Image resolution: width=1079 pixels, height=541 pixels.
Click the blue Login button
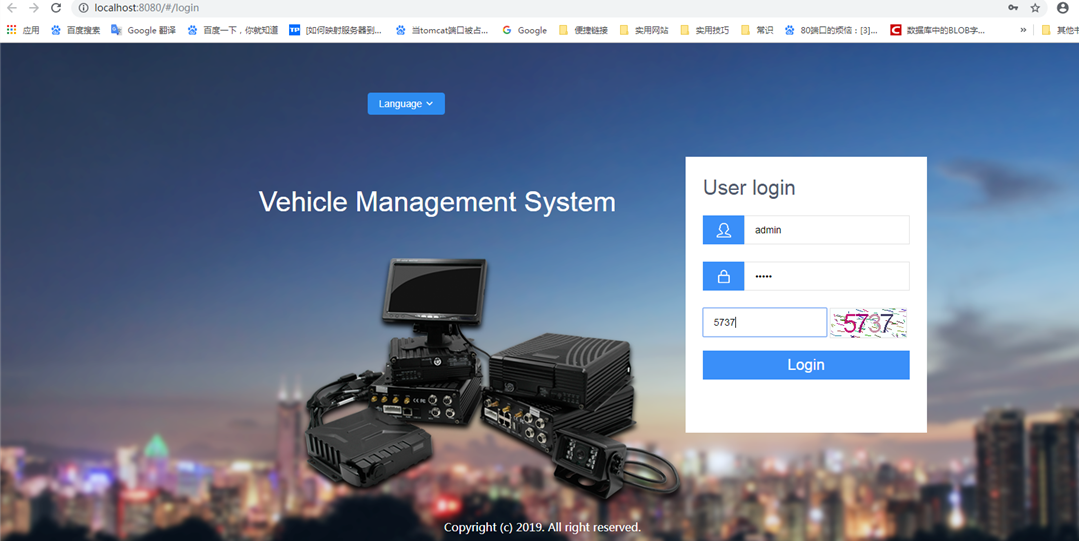point(806,365)
